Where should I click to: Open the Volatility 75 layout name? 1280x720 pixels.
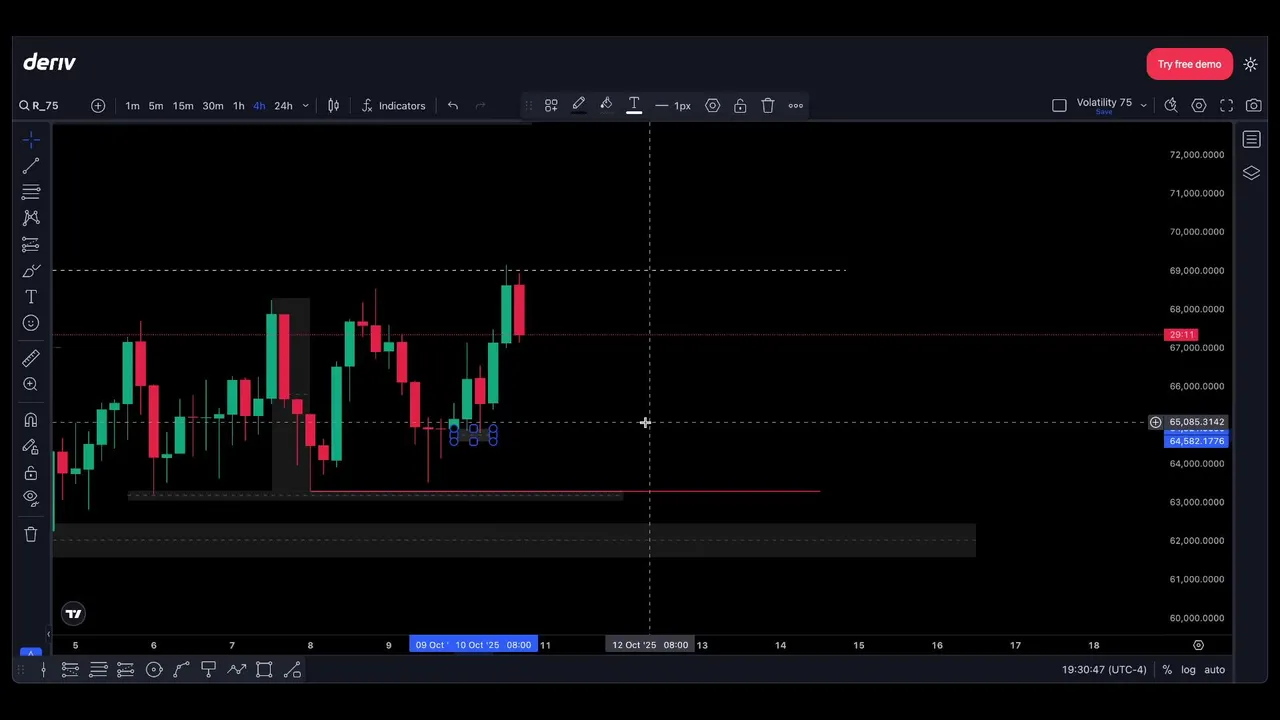tap(1104, 103)
